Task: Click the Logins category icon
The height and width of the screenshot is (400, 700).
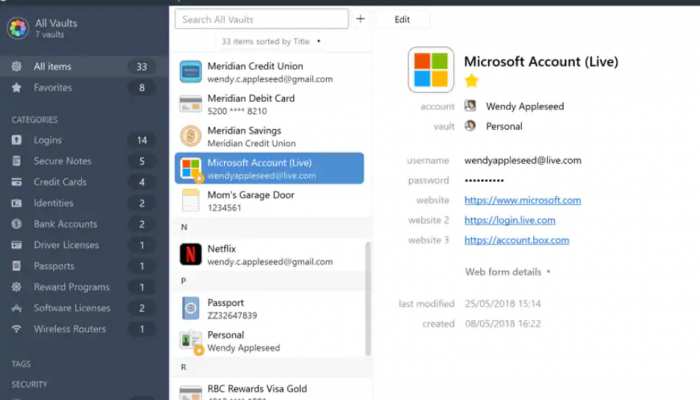Action: pos(17,140)
